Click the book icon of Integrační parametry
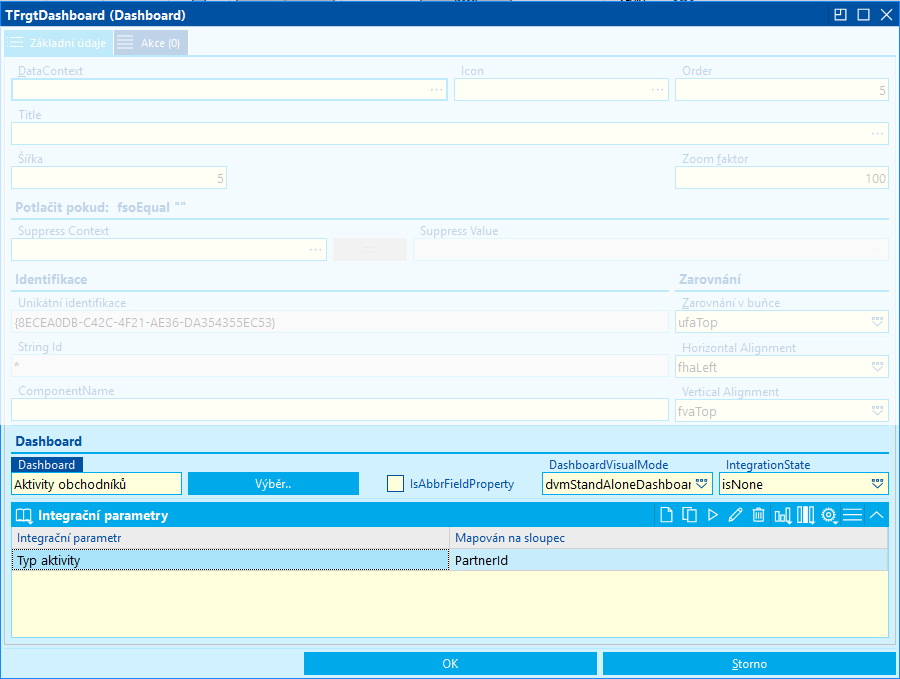Screen dimensions: 900x679 [24, 515]
